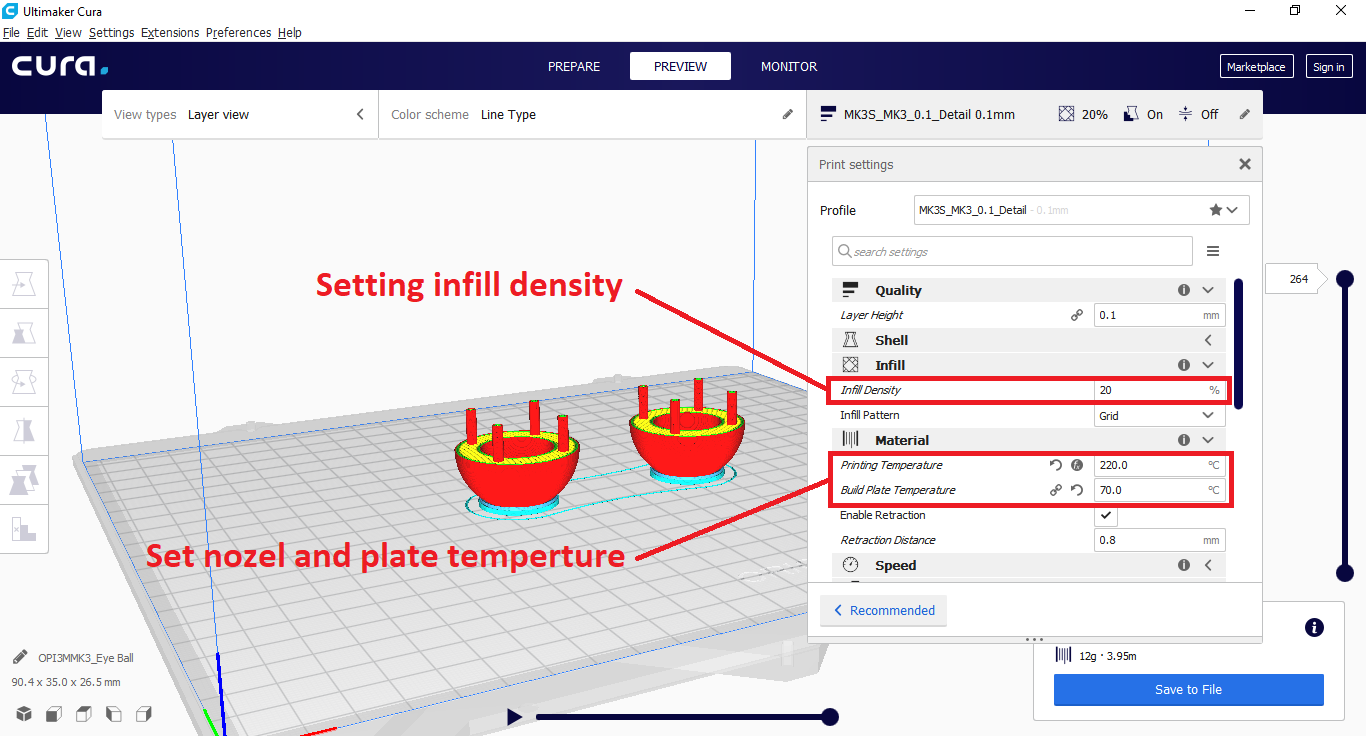This screenshot has height=736, width=1366.
Task: Click the layer slider lower handle
Action: [1345, 573]
